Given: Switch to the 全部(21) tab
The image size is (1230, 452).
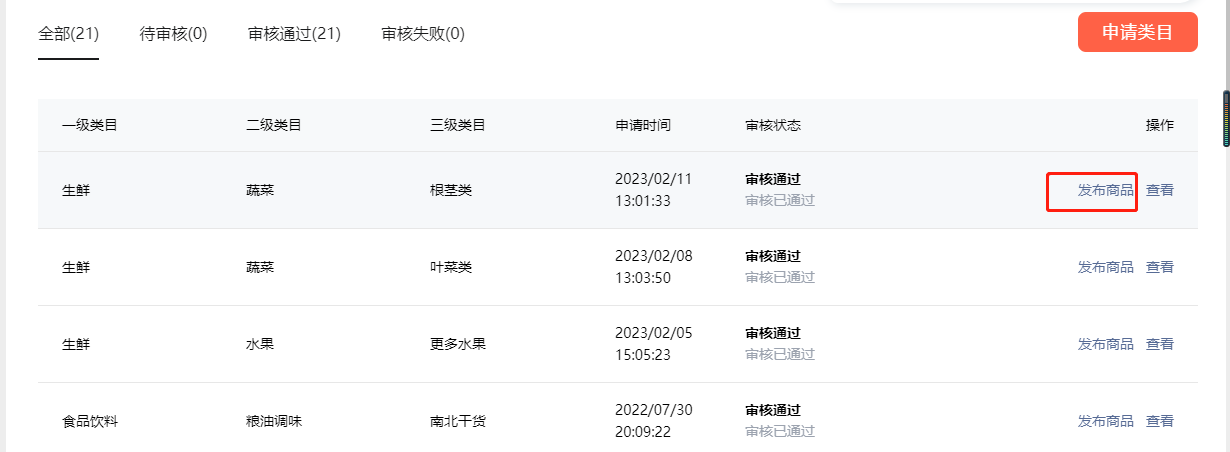Looking at the screenshot, I should pos(68,34).
